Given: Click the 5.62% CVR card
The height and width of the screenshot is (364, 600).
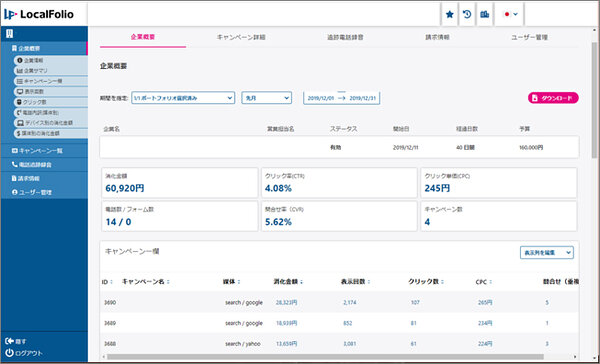Looking at the screenshot, I should click(x=339, y=216).
